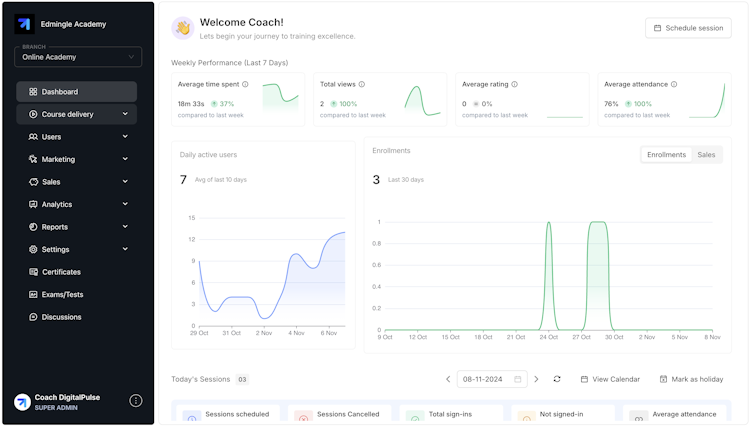This screenshot has width=750, height=428.
Task: Expand the Marketing submenu chevron
Action: (125, 159)
